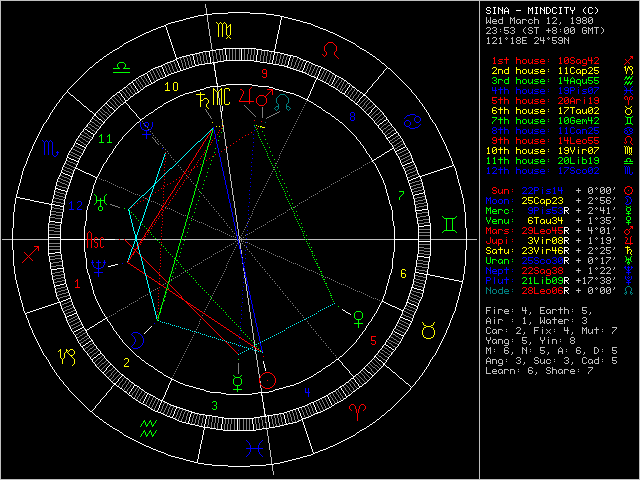The height and width of the screenshot is (480, 640).
Task: Click the 'Merc: 9Pis53R' row
Action: (559, 211)
